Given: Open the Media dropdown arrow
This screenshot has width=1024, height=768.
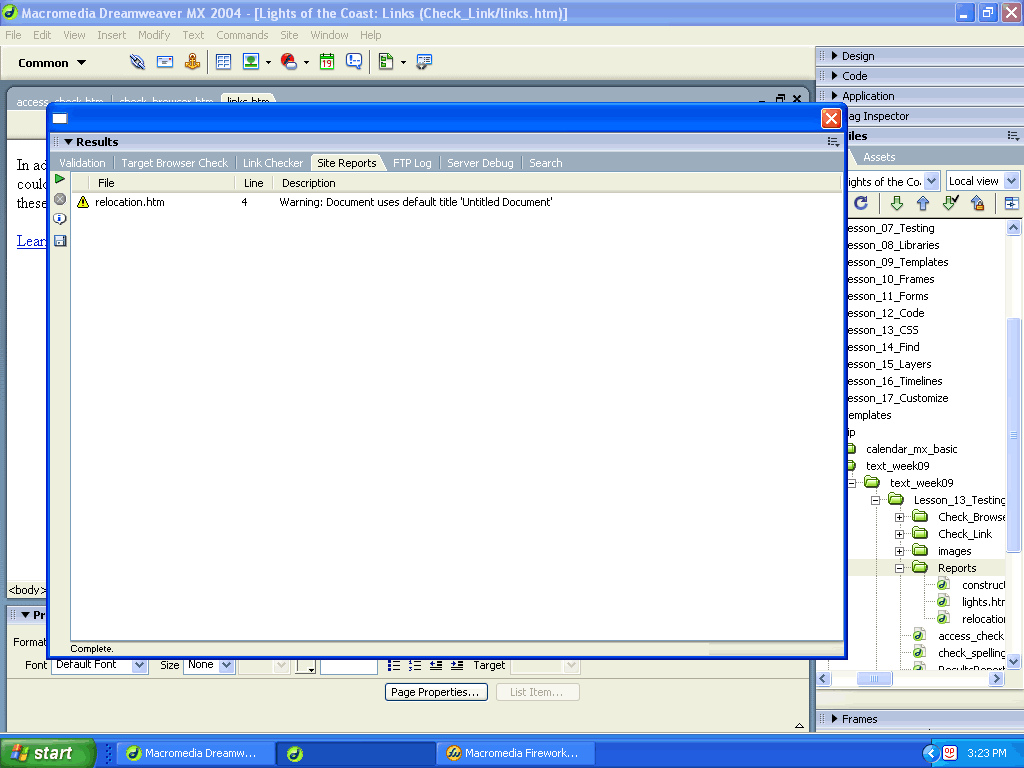Looking at the screenshot, I should [306, 63].
